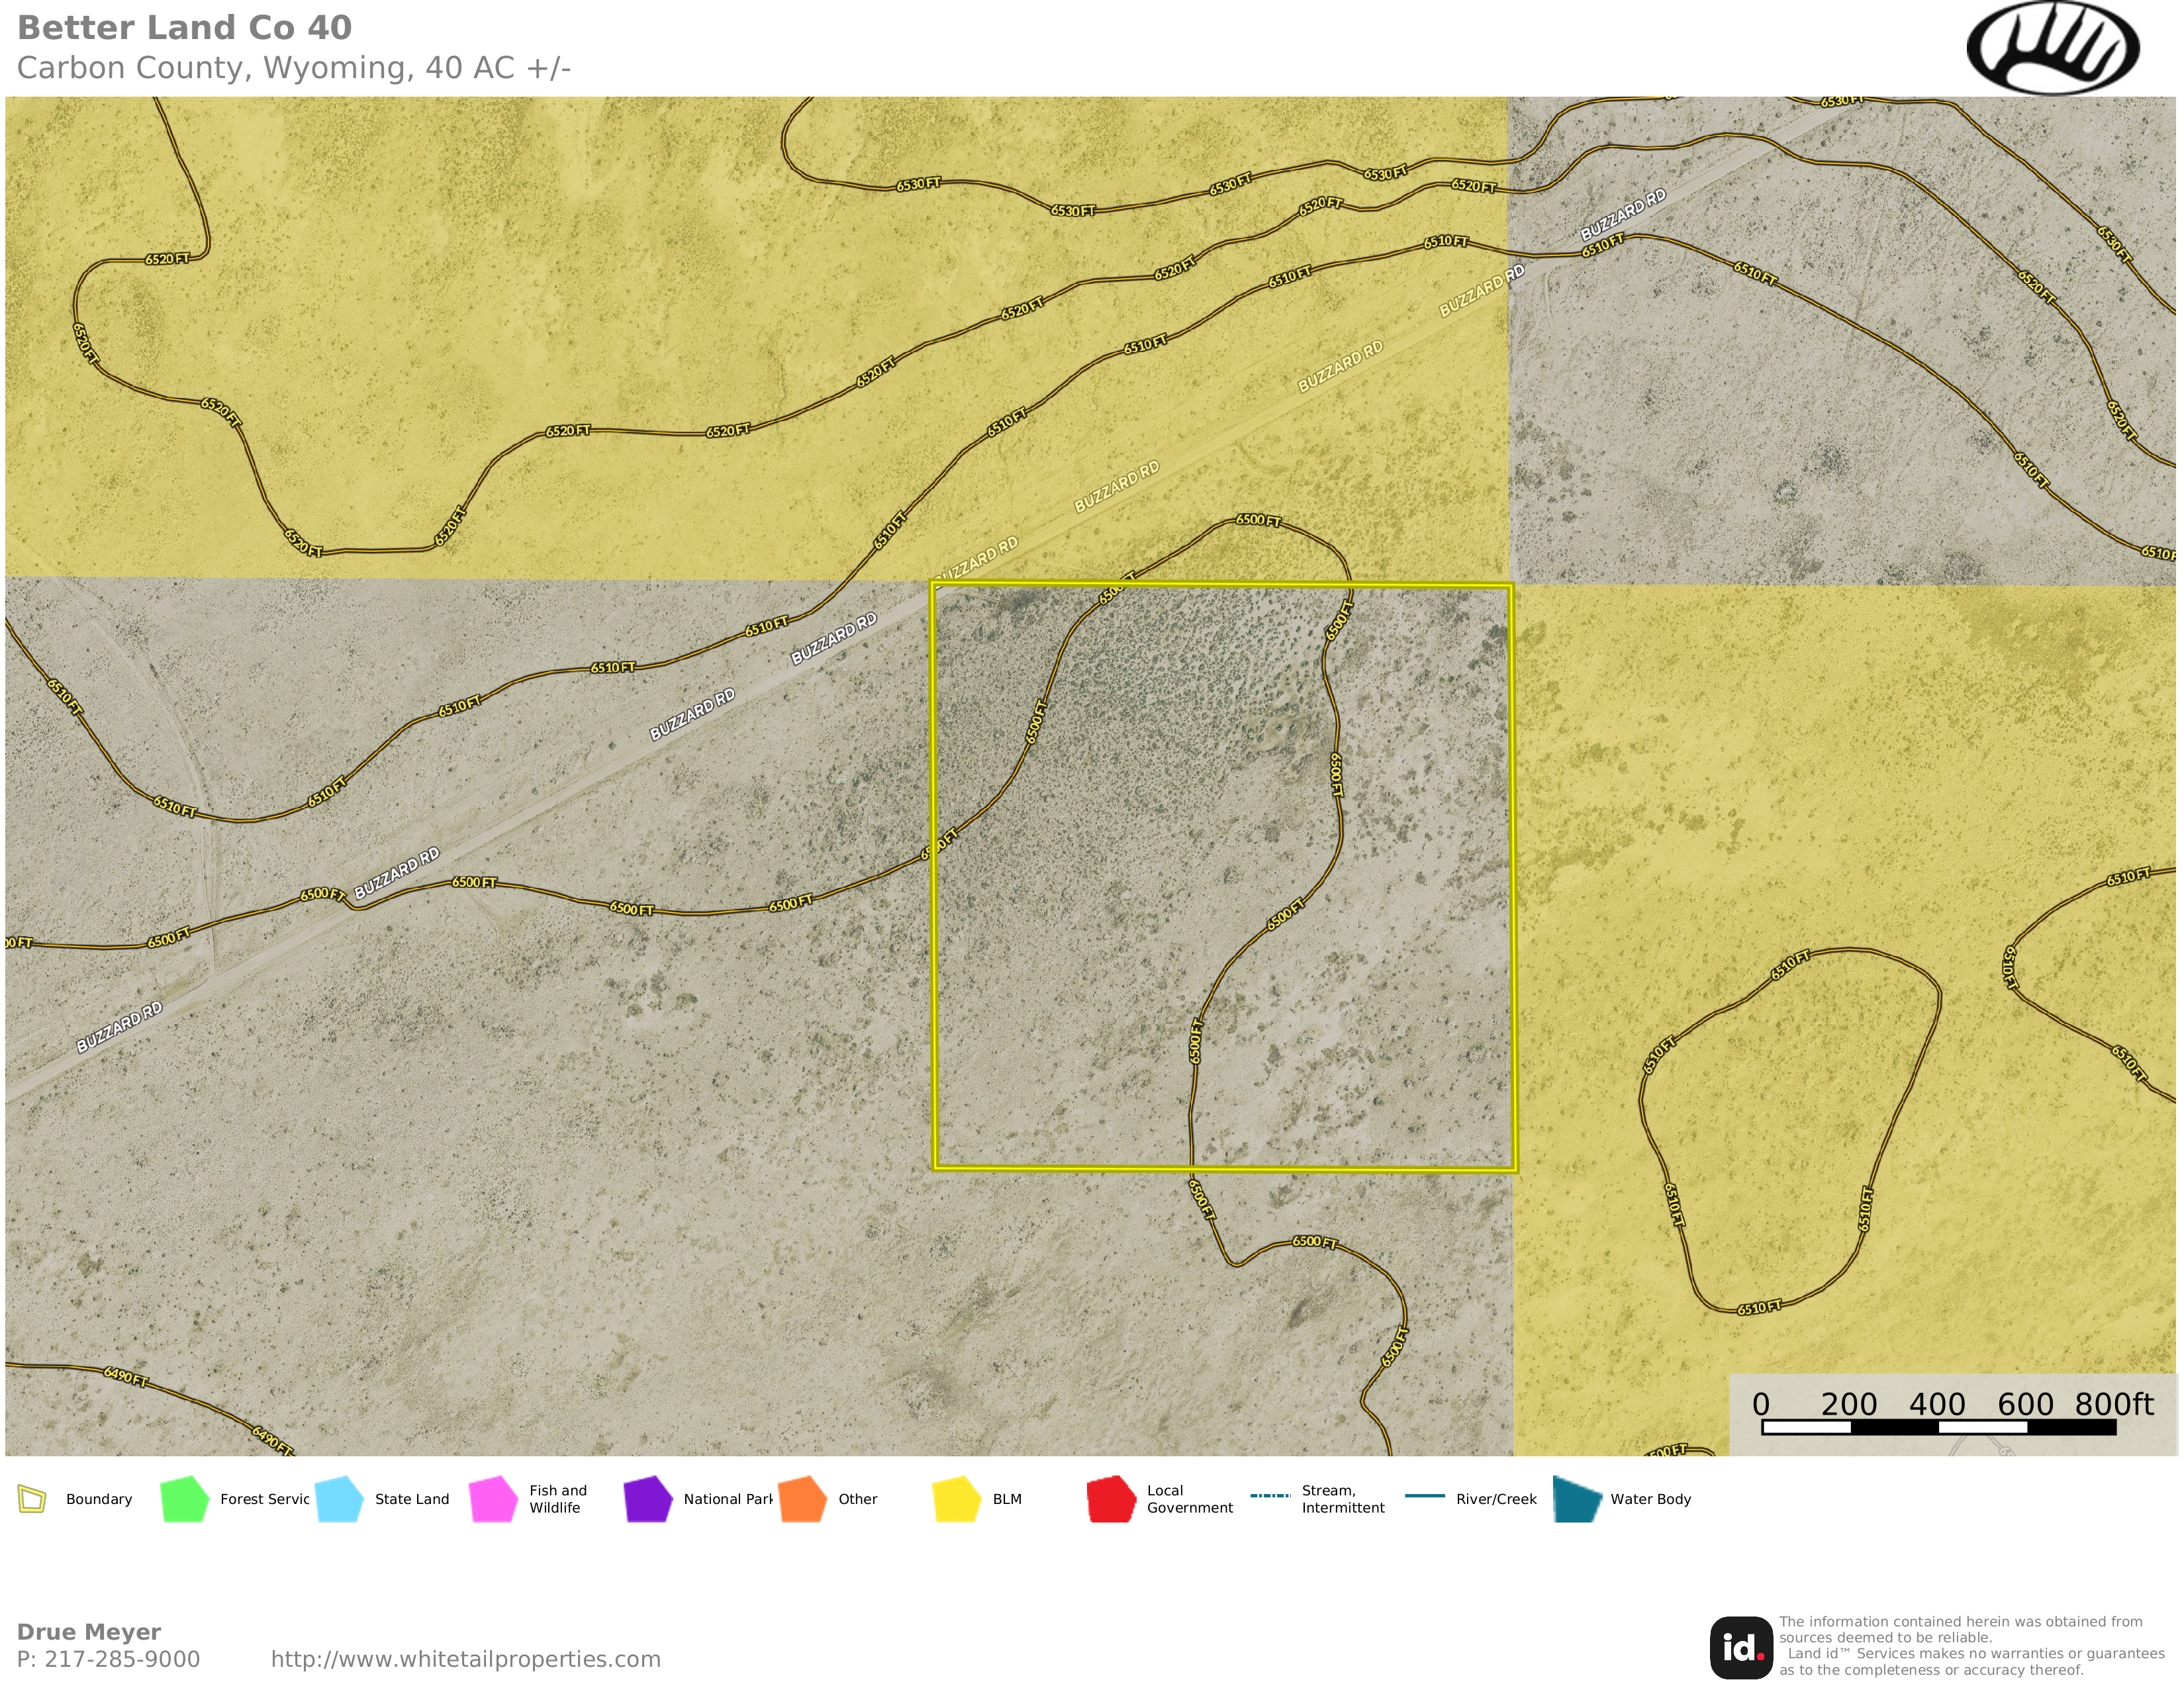The height and width of the screenshot is (1688, 2184).
Task: Click the blue State Land legend icon
Action: click(339, 1499)
